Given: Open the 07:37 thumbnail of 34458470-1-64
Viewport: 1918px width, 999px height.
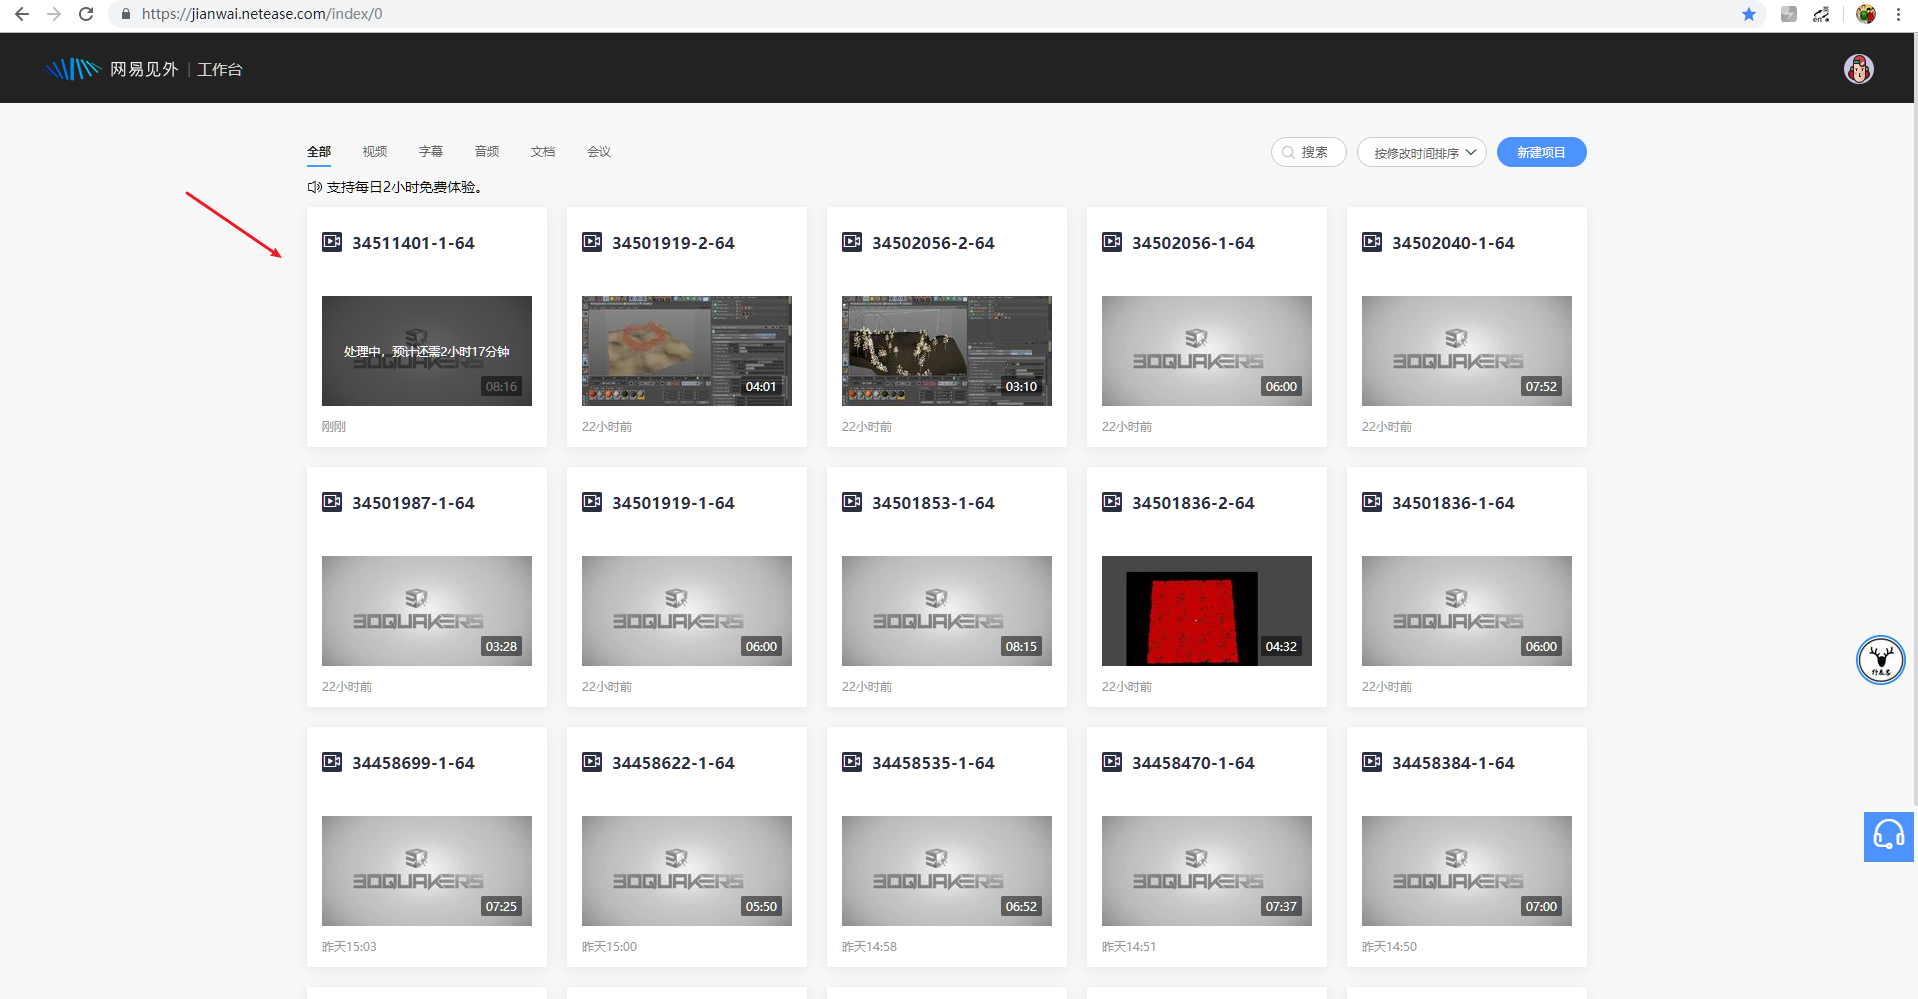Looking at the screenshot, I should click(1207, 871).
